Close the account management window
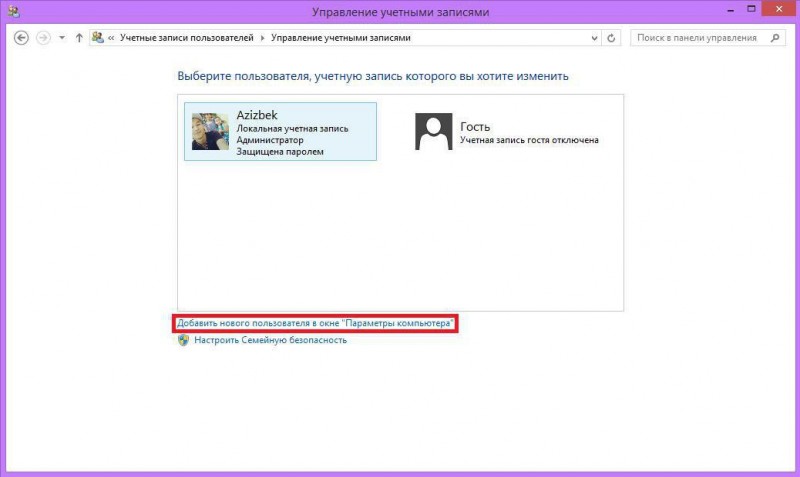 [x=779, y=9]
